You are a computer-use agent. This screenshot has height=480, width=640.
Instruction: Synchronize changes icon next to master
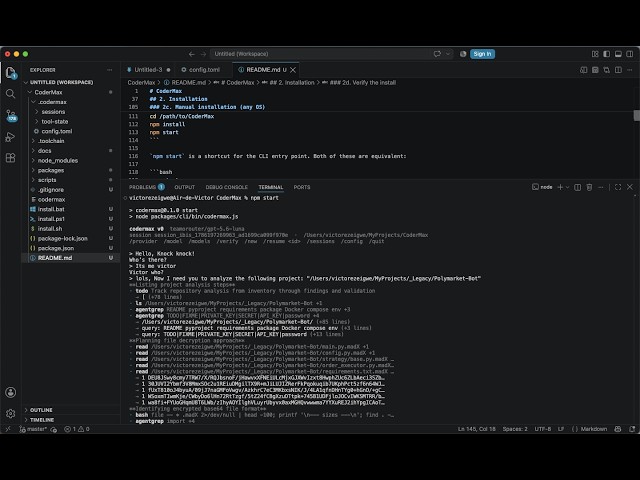pyautogui.click(x=53, y=429)
